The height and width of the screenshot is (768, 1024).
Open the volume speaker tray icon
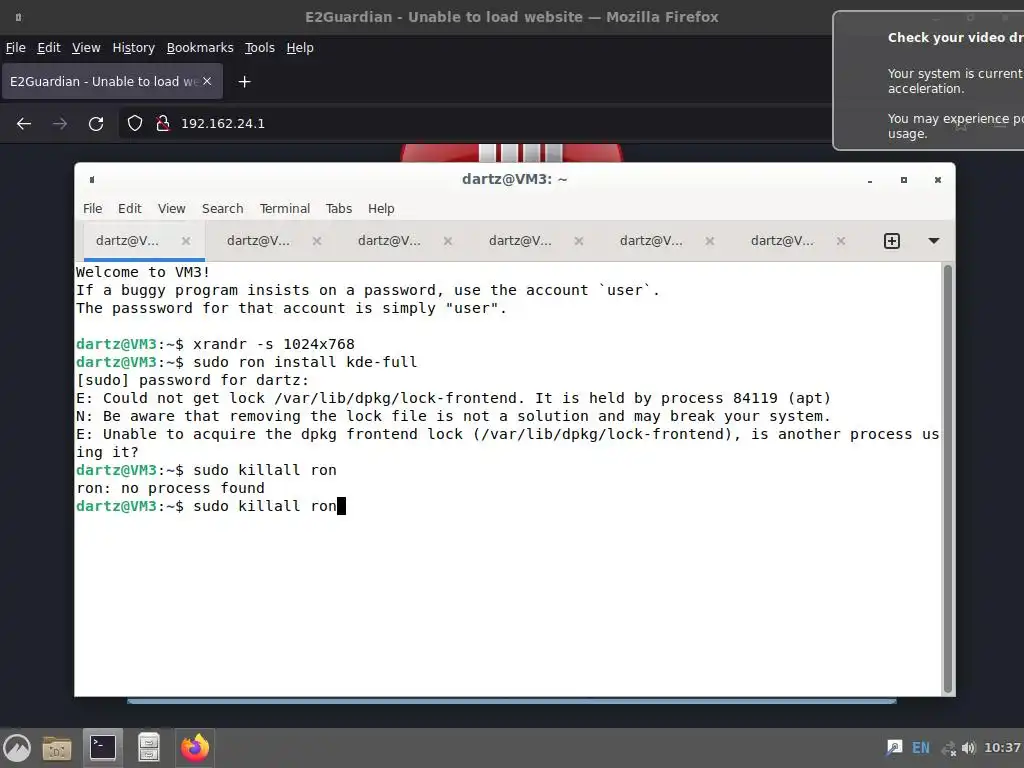968,748
